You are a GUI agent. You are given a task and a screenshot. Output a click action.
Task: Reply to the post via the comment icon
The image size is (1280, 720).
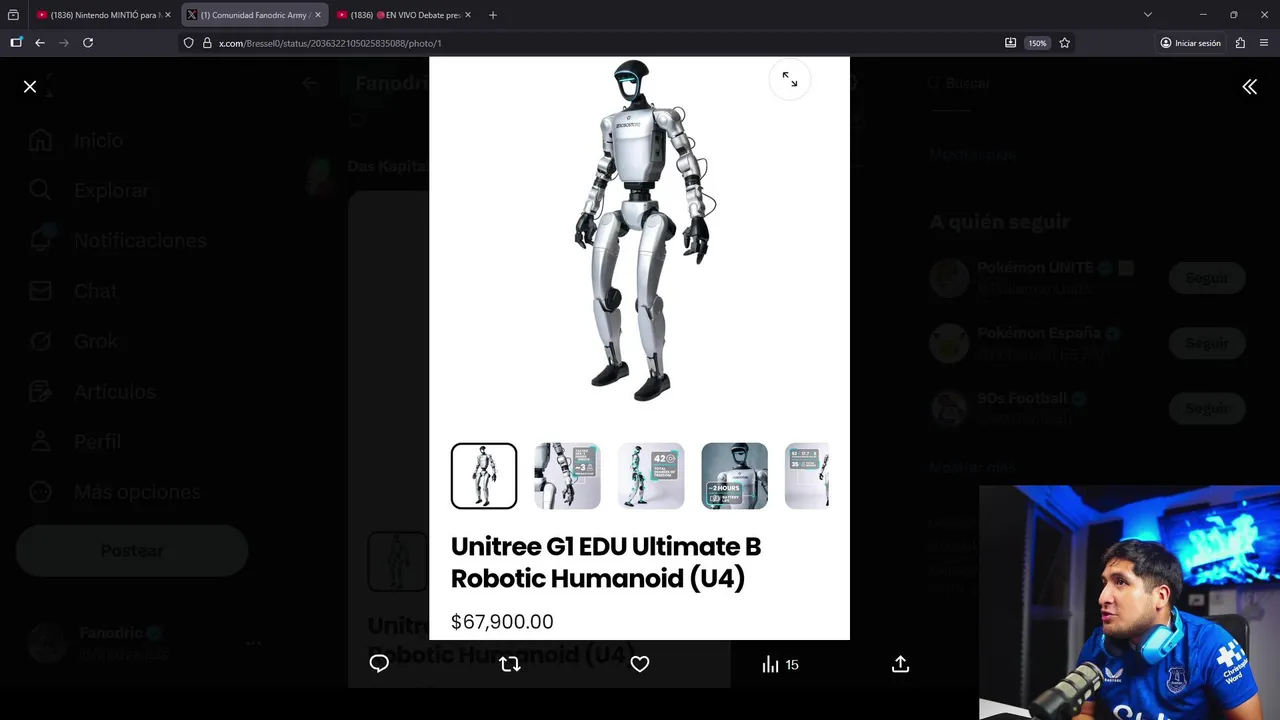click(379, 664)
